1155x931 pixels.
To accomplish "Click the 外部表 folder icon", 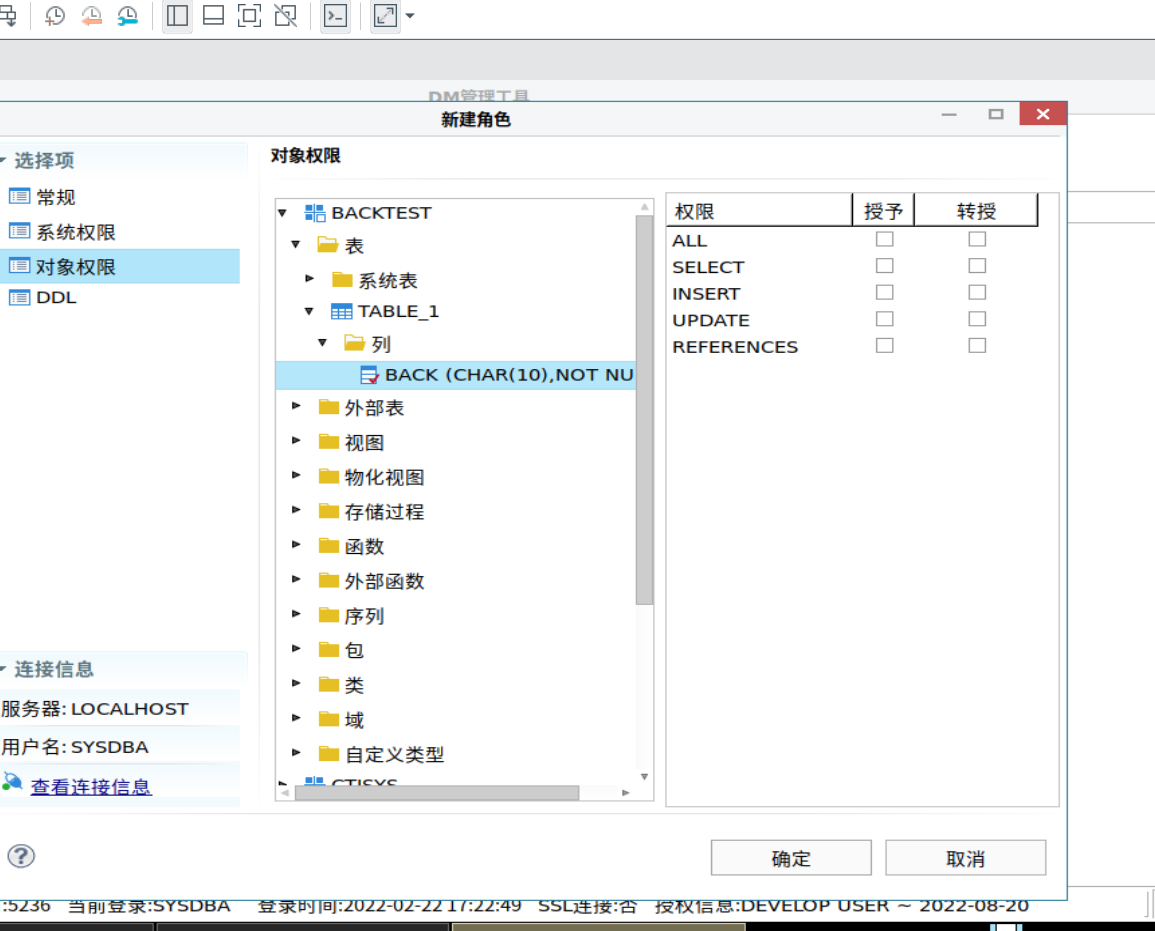I will click(x=329, y=407).
